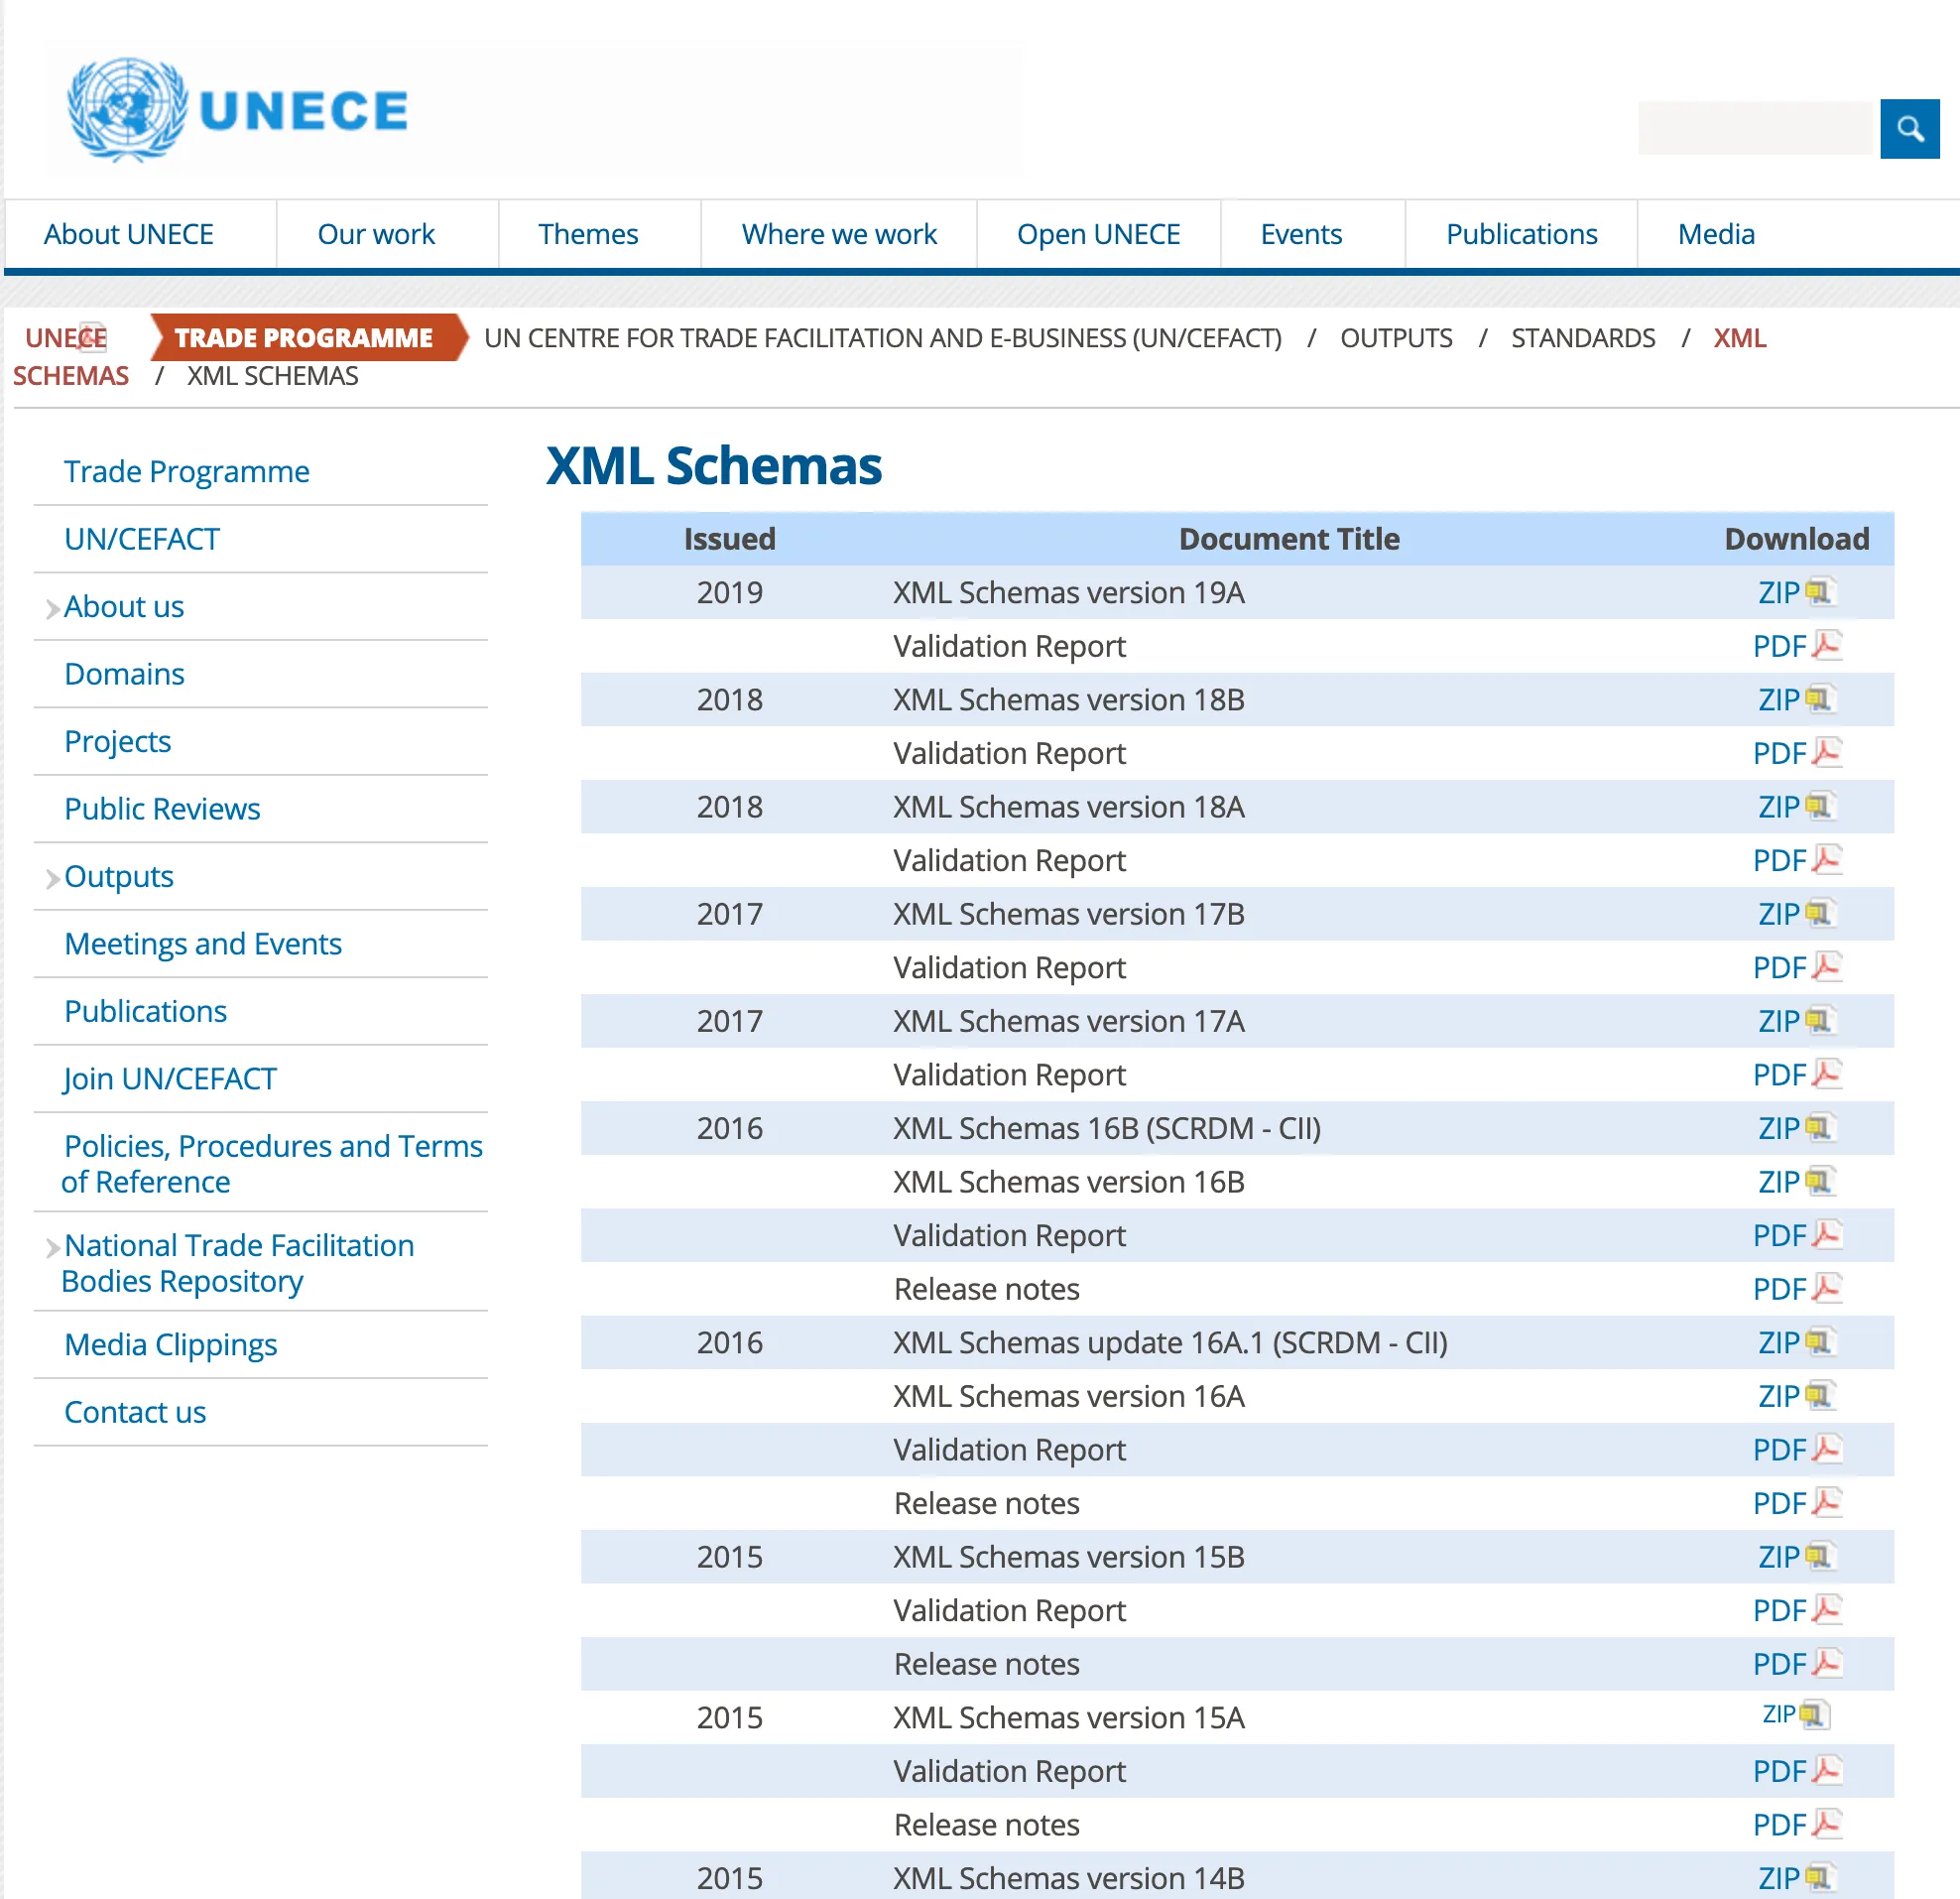Open the Where we work menu
Image resolution: width=1960 pixels, height=1899 pixels.
(838, 234)
